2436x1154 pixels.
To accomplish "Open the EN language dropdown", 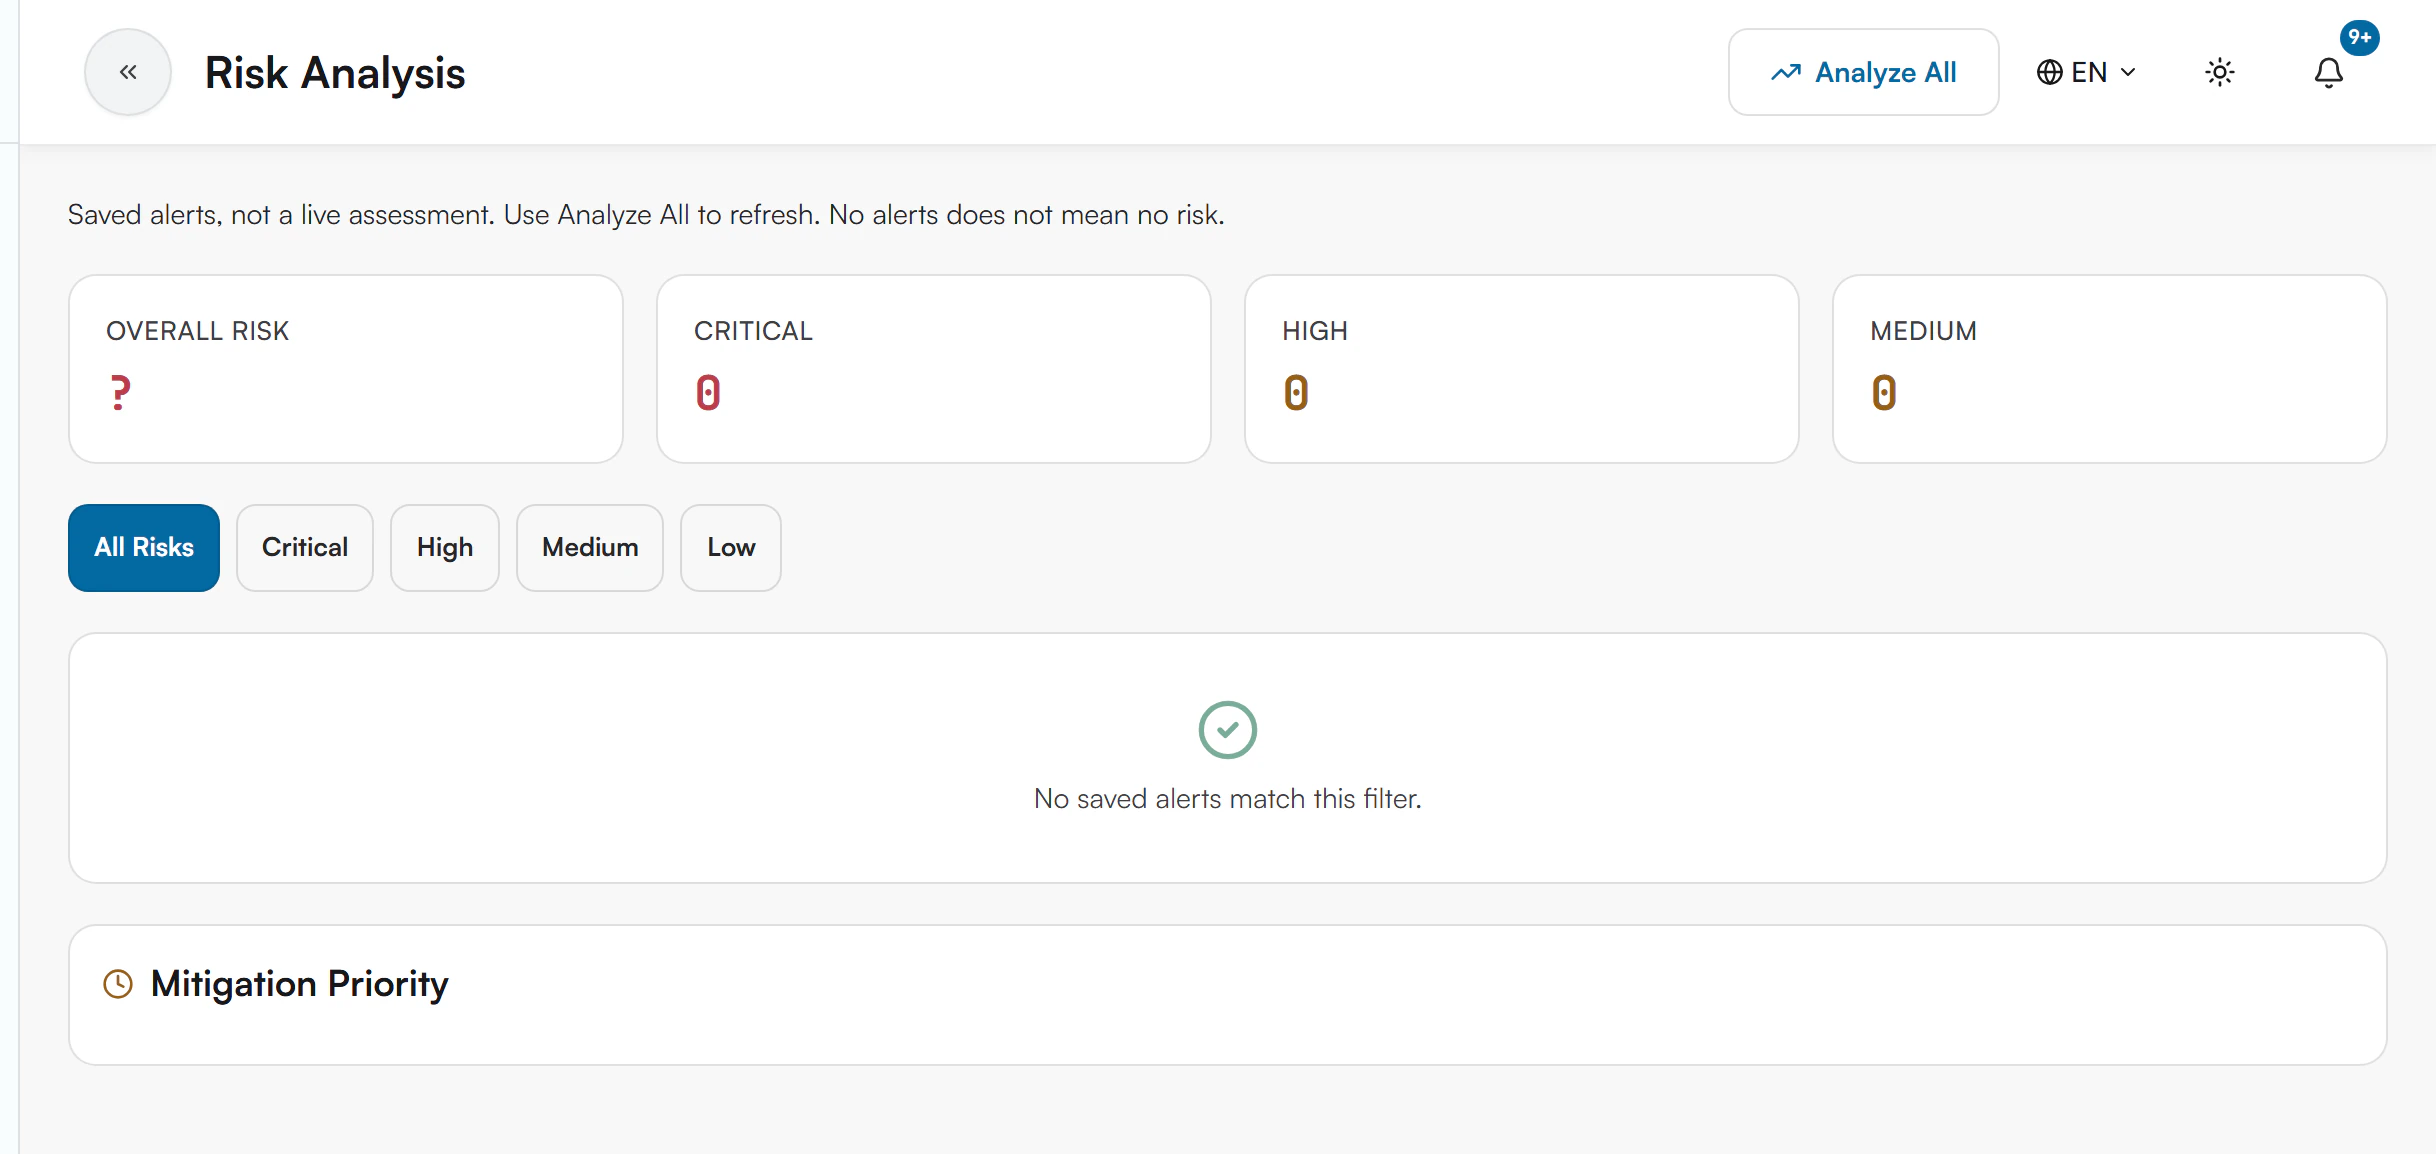I will [x=2086, y=72].
